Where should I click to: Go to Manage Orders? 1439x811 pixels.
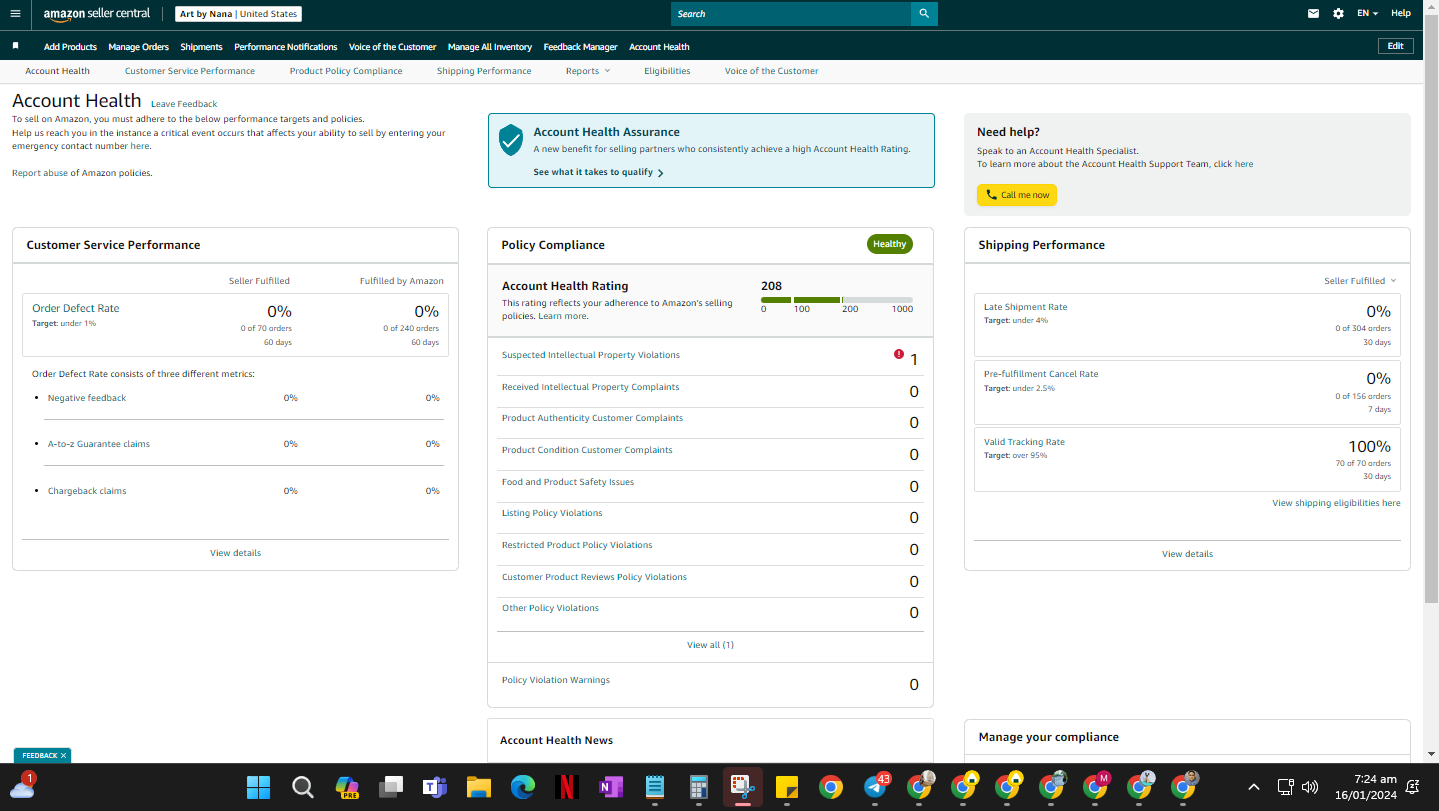click(139, 47)
